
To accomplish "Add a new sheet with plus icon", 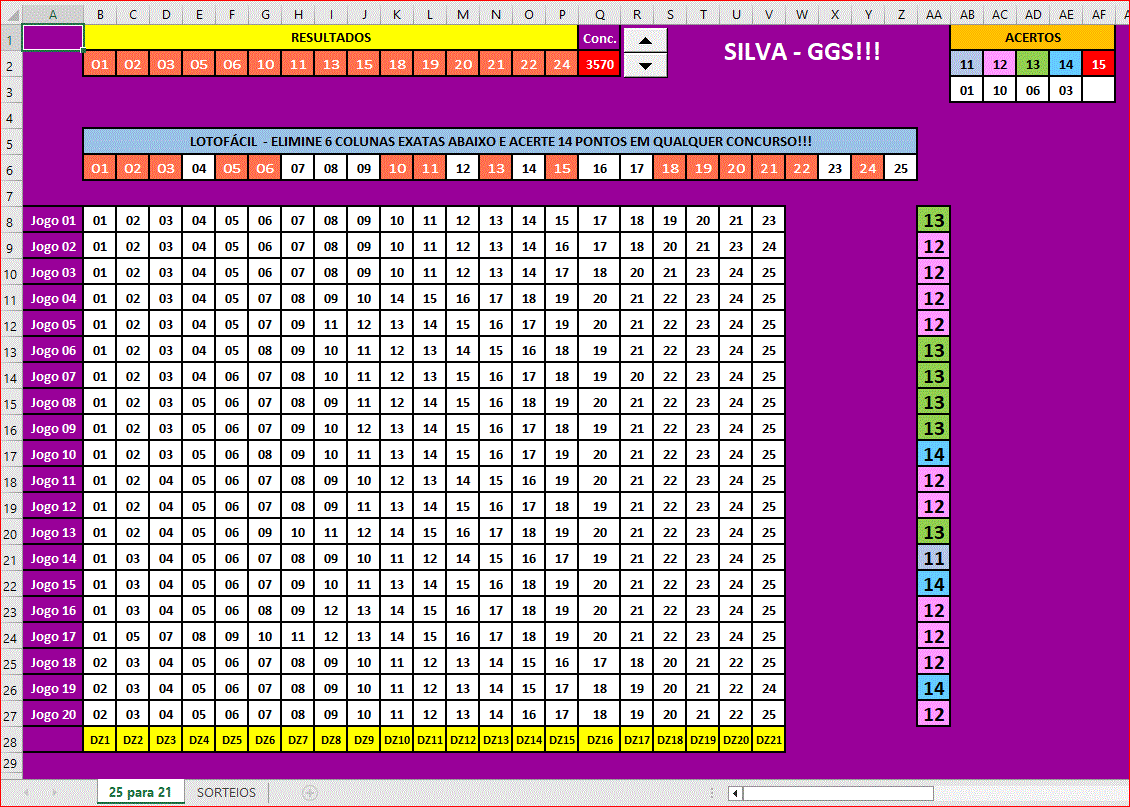I will click(310, 793).
